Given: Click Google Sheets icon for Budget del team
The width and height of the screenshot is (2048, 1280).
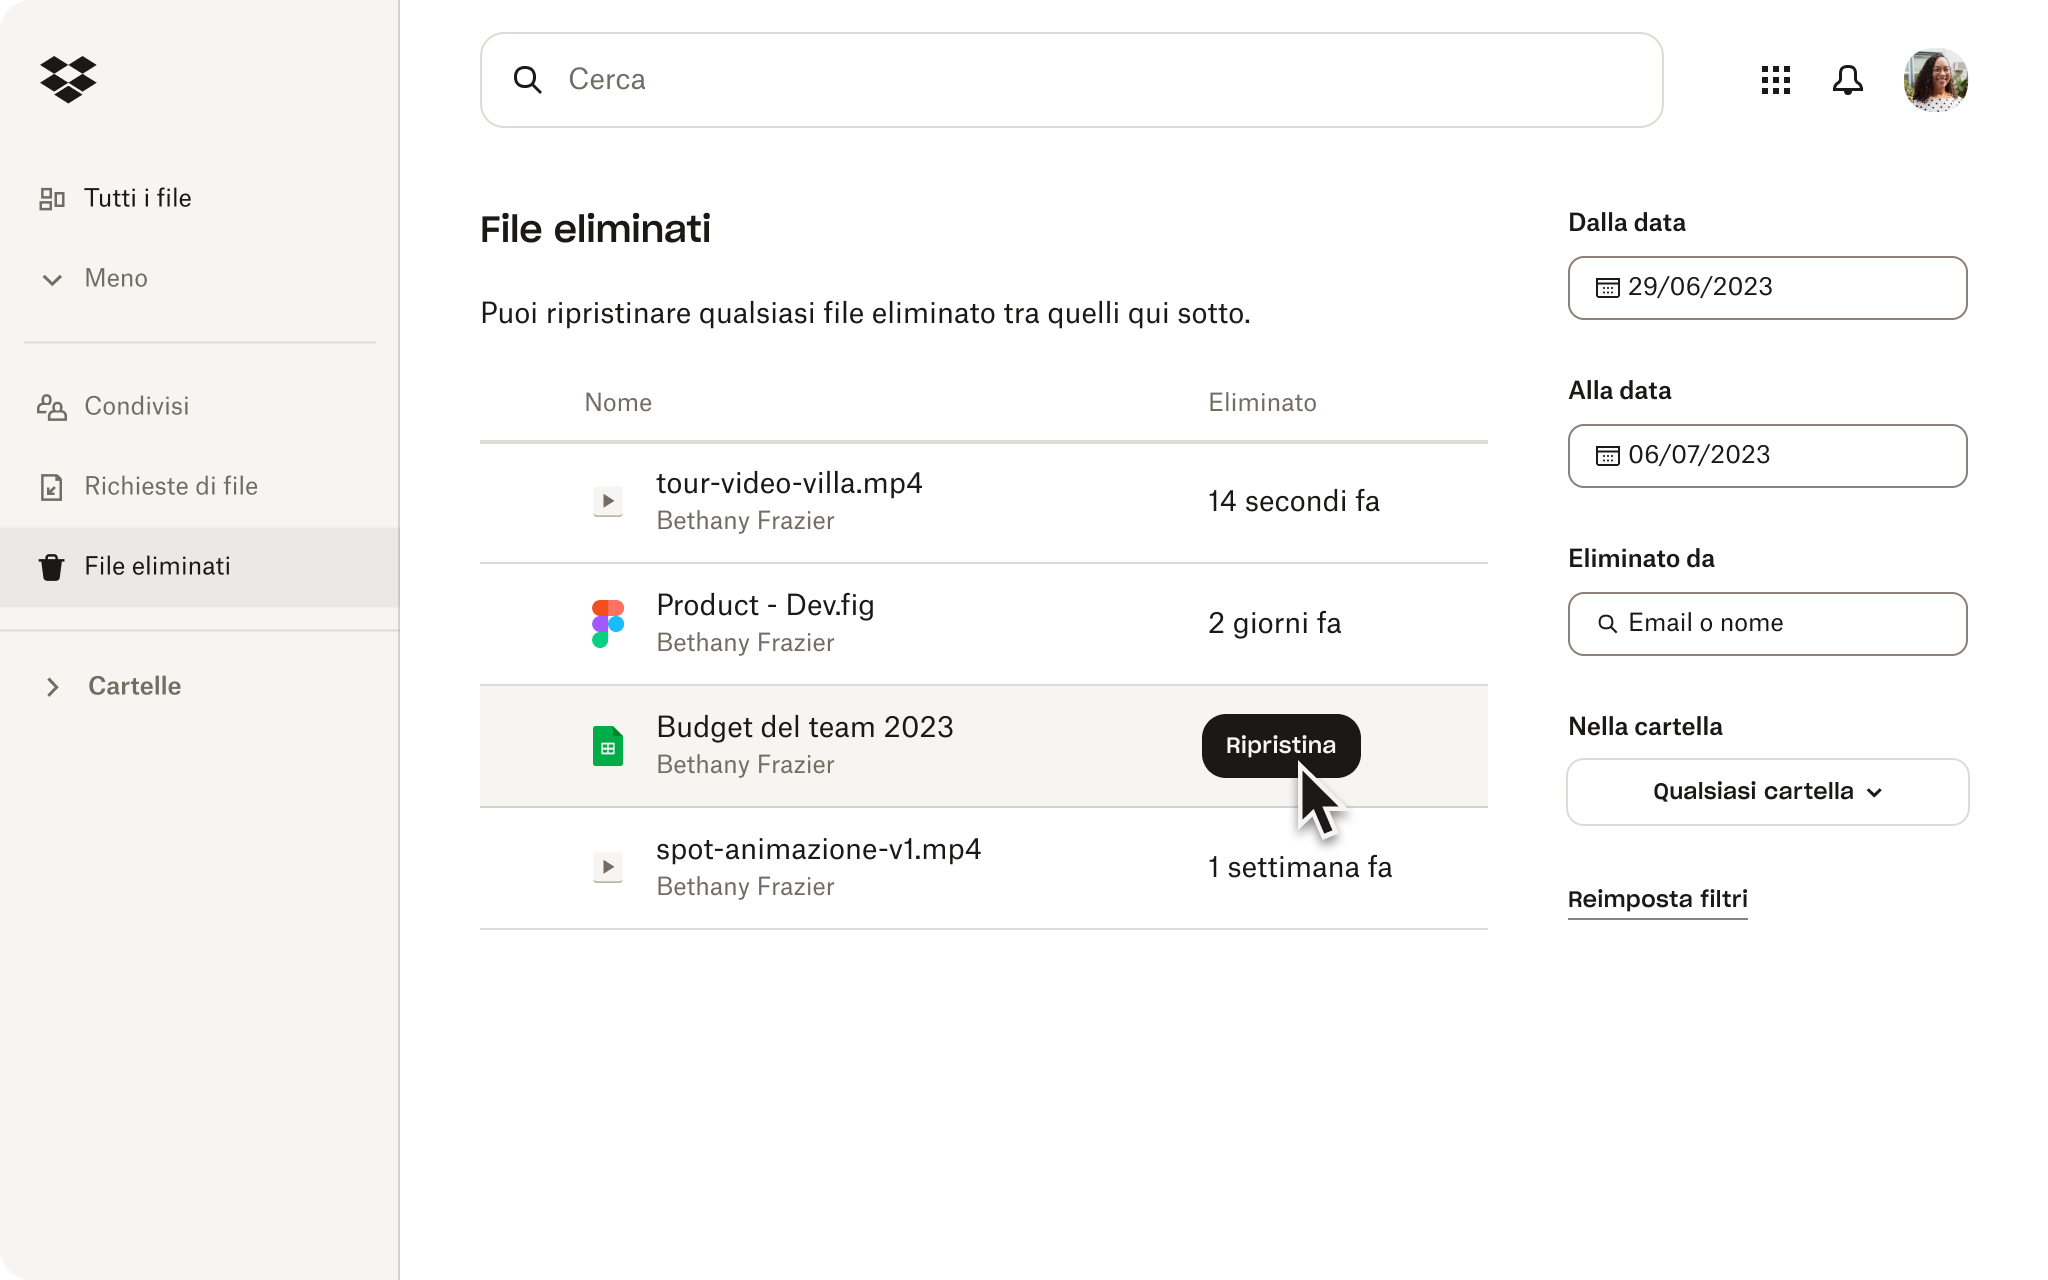Looking at the screenshot, I should (x=608, y=746).
